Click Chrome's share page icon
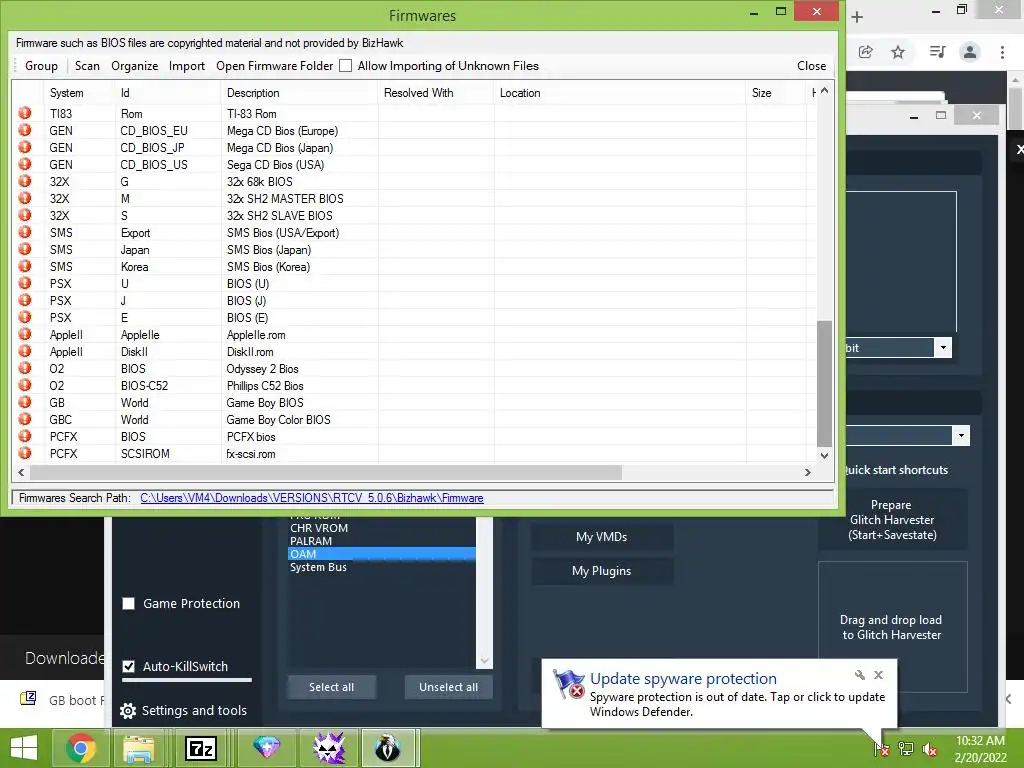This screenshot has width=1024, height=768. click(865, 52)
